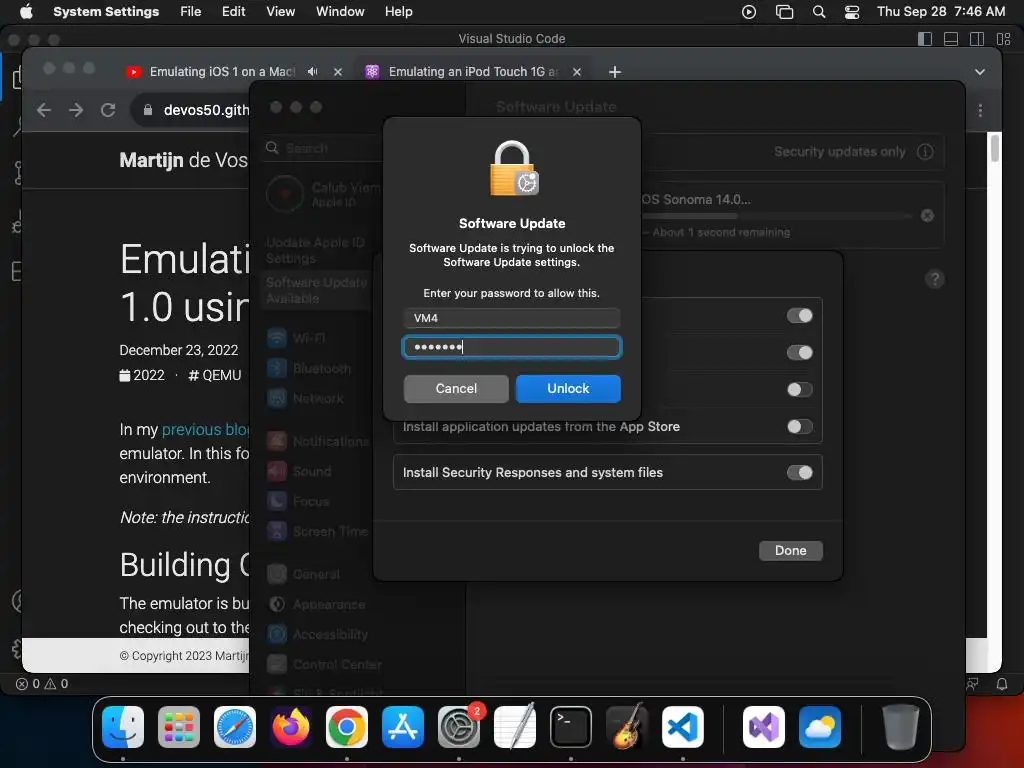Open VS Code notifications bell
The height and width of the screenshot is (768, 1024).
point(1002,684)
